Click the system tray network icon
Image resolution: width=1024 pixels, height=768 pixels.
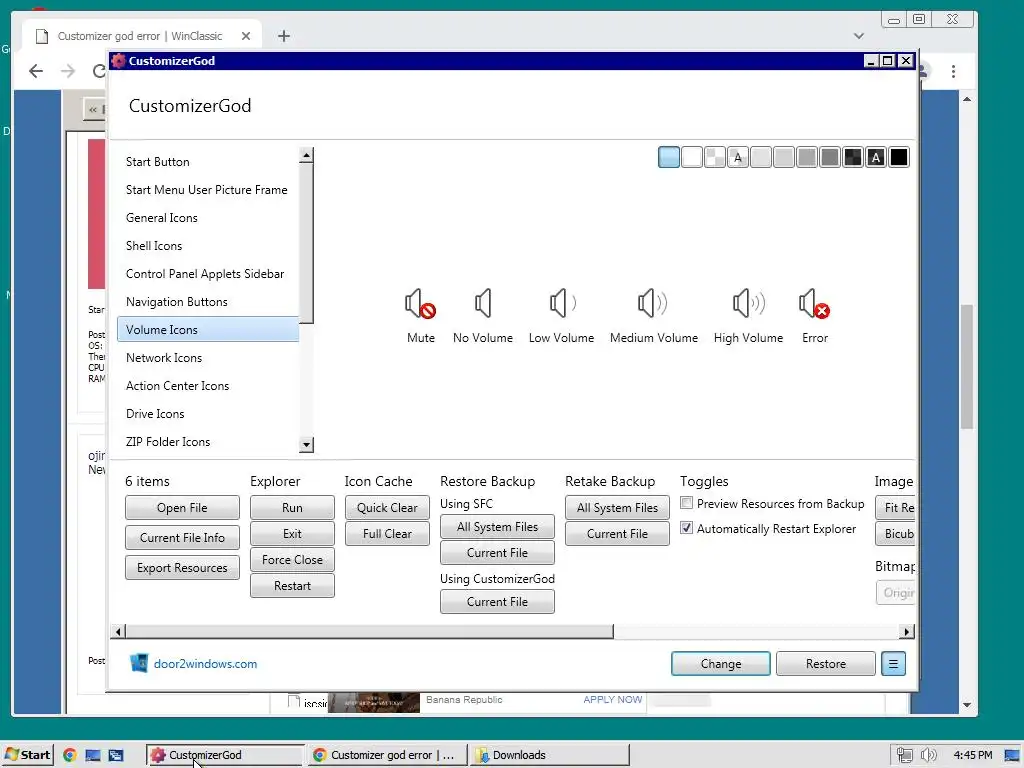point(904,755)
